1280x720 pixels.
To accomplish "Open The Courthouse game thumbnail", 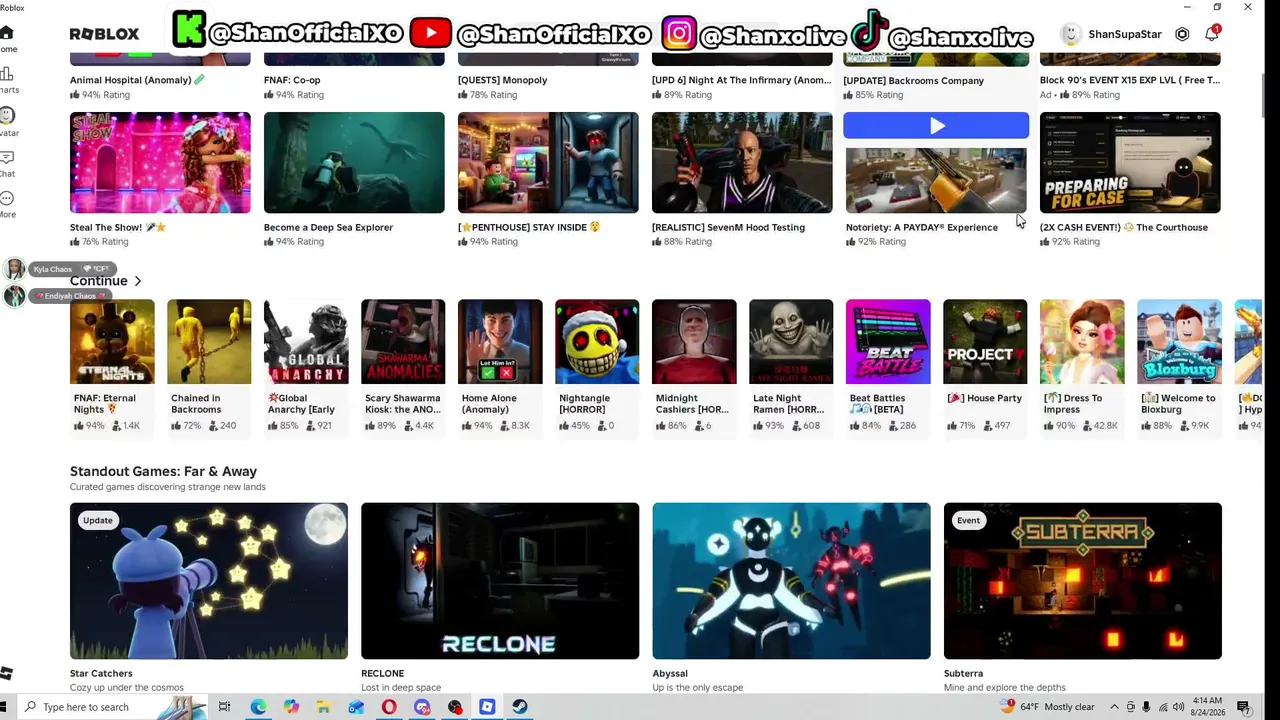I will click(x=1130, y=163).
